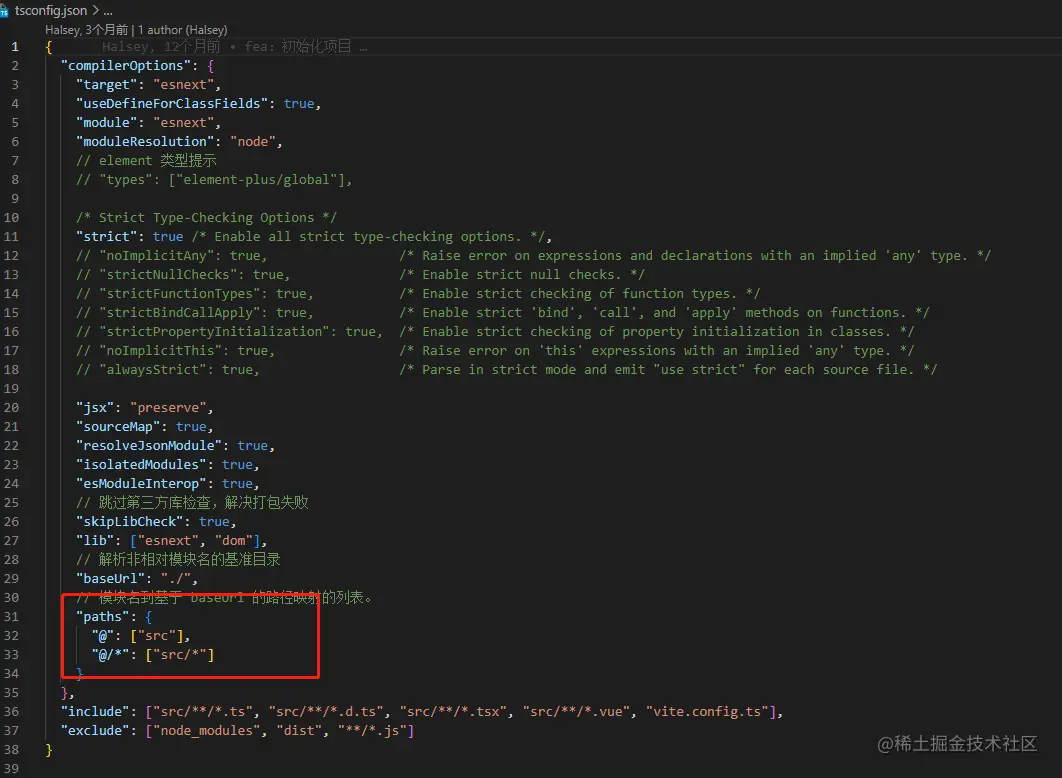The height and width of the screenshot is (778, 1062).
Task: Click the "**/*.js" entry in exclude
Action: click(373, 730)
